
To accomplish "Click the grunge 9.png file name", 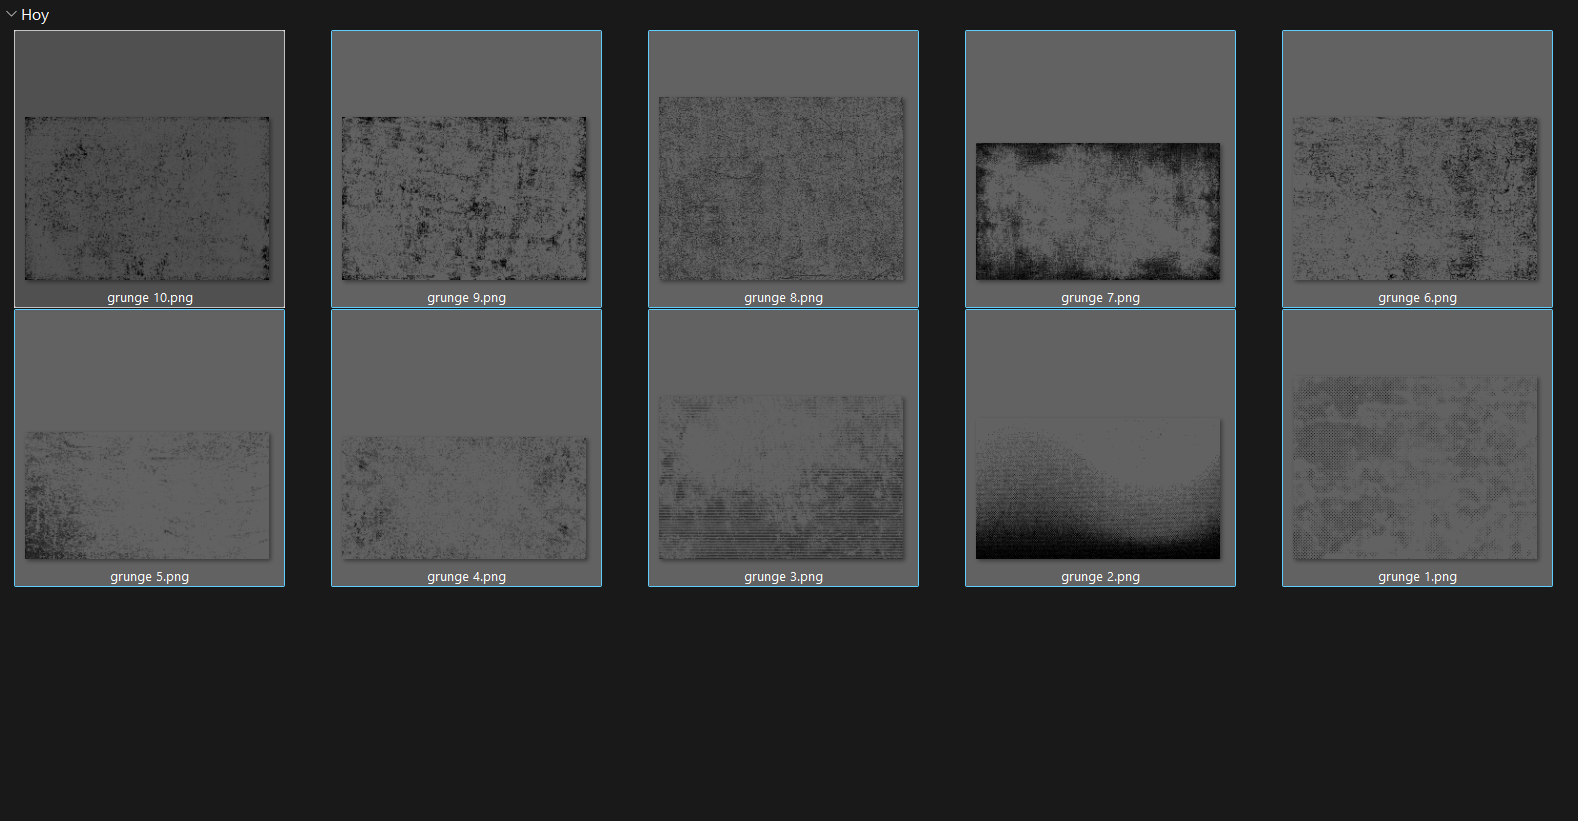I will pyautogui.click(x=467, y=298).
